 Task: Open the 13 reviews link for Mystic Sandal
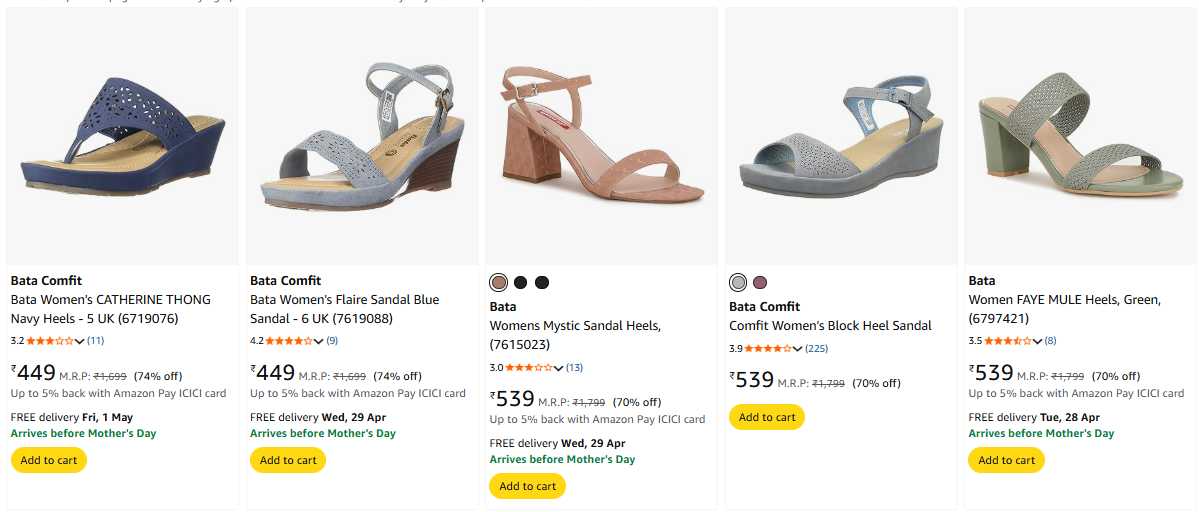(x=574, y=367)
